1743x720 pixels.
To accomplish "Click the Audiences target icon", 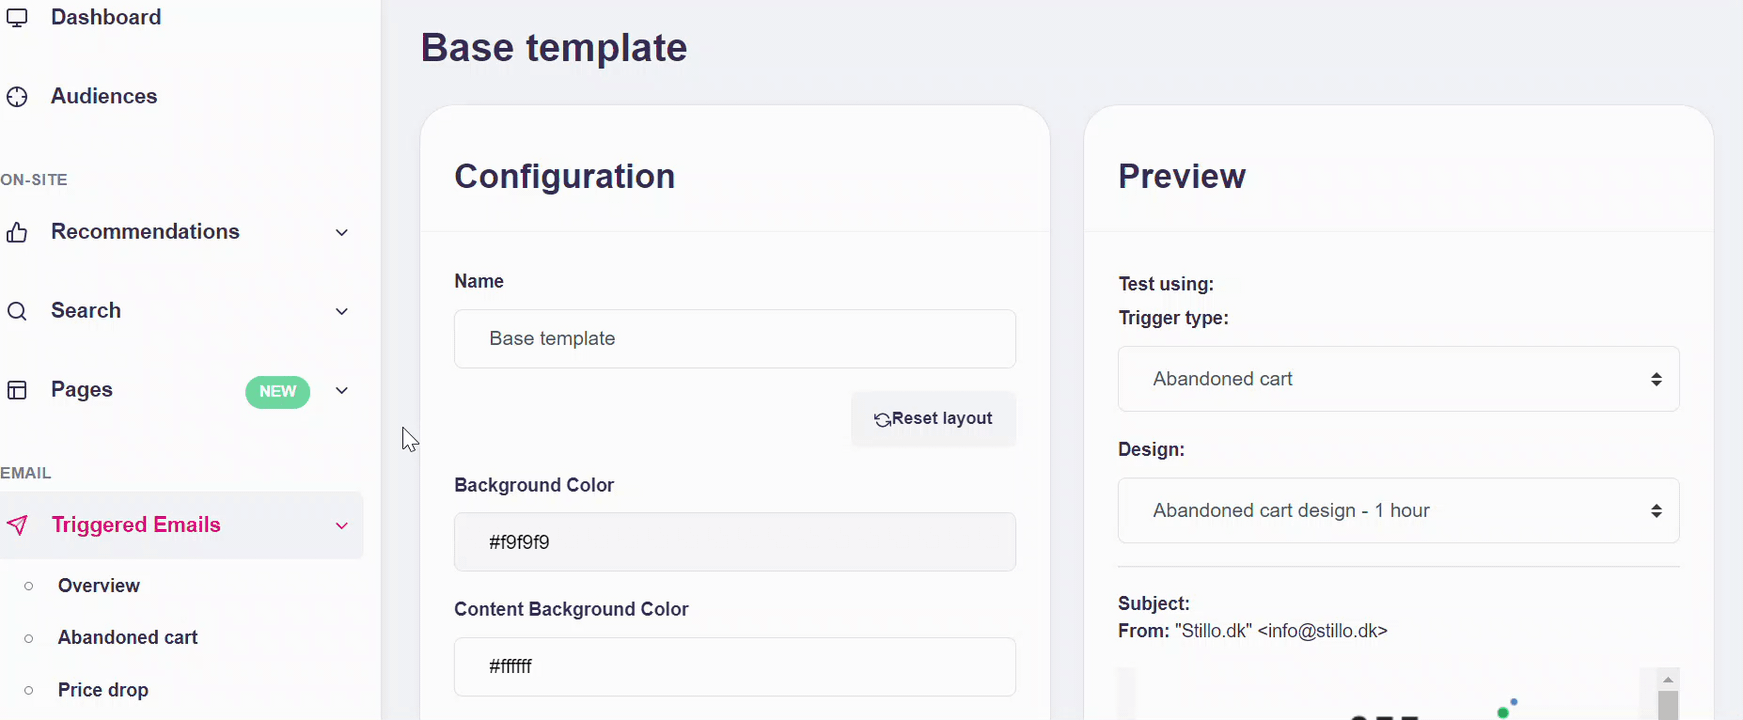I will pyautogui.click(x=17, y=97).
